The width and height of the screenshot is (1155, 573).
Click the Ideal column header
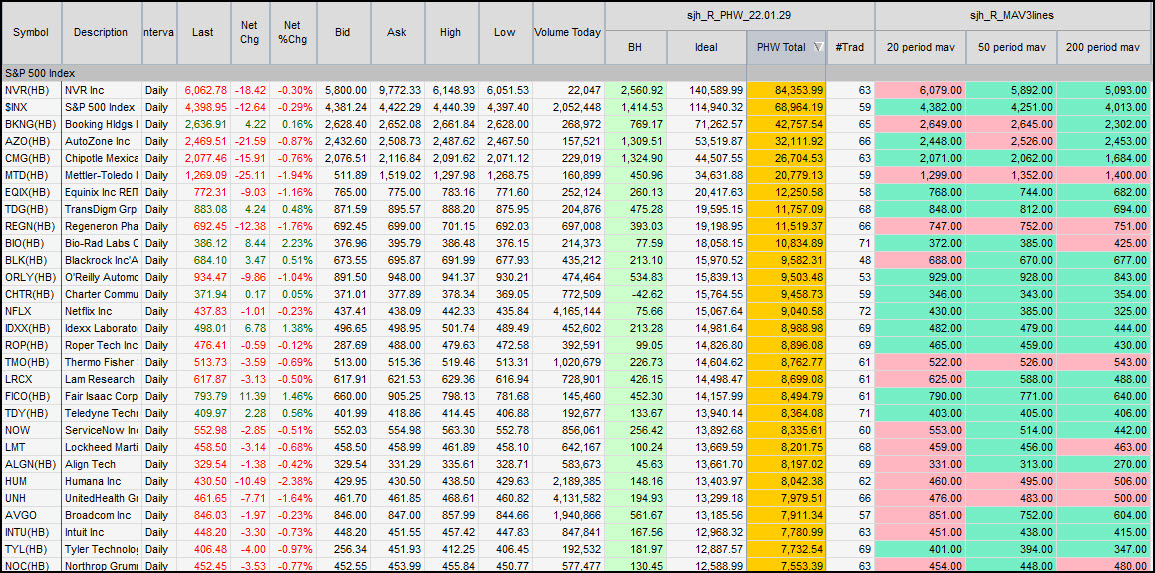[706, 47]
